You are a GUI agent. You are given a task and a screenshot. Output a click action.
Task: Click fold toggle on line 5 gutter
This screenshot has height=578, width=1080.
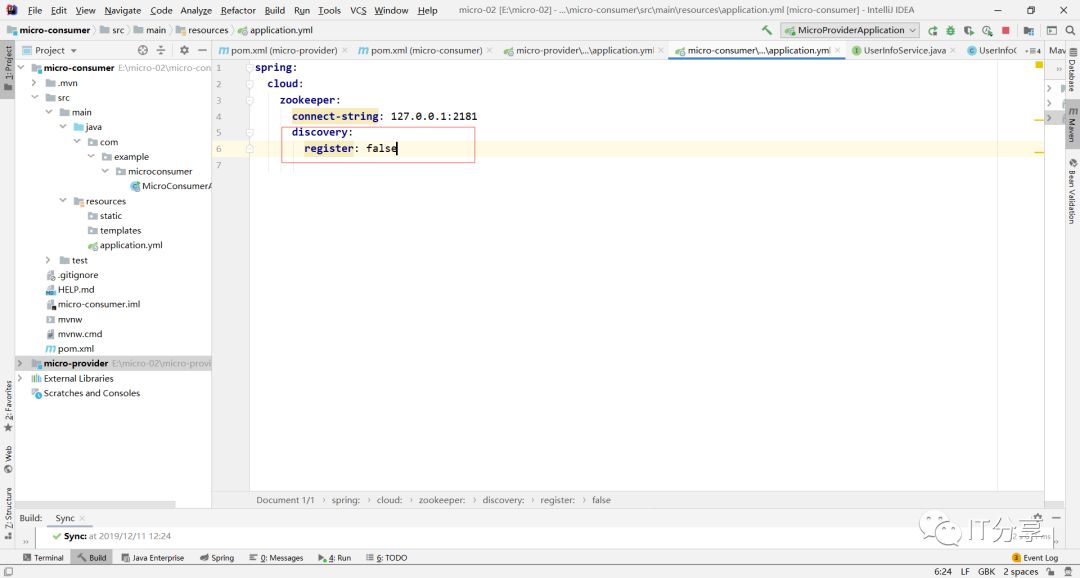(x=249, y=132)
